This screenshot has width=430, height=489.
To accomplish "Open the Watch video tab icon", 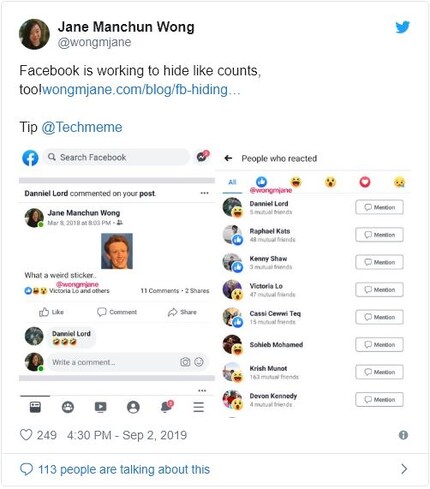I will [100, 407].
